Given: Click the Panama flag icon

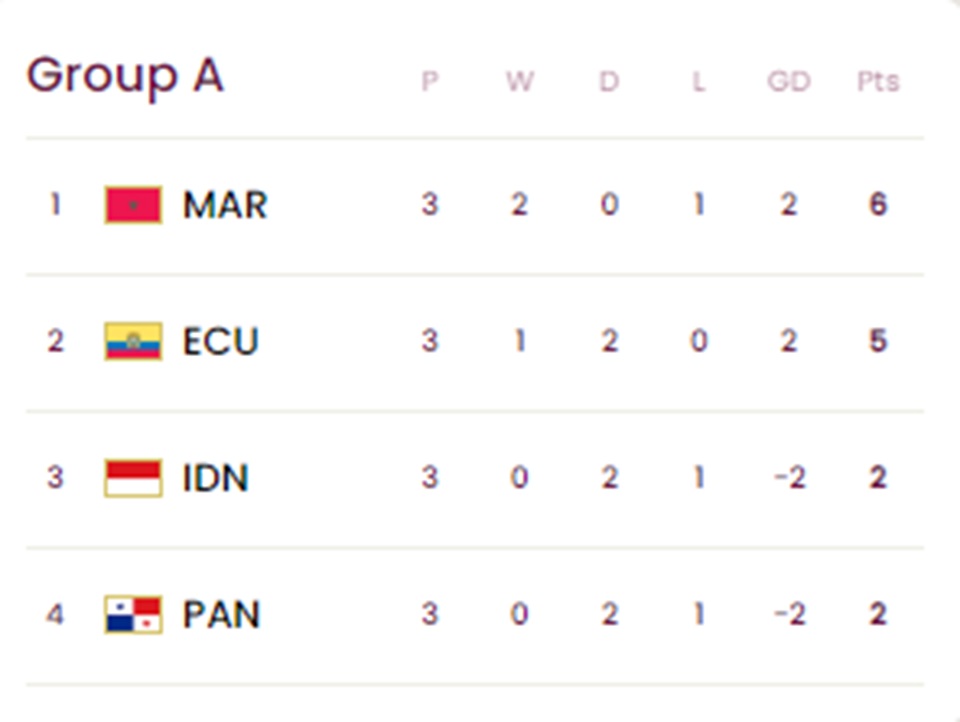Looking at the screenshot, I should [133, 614].
